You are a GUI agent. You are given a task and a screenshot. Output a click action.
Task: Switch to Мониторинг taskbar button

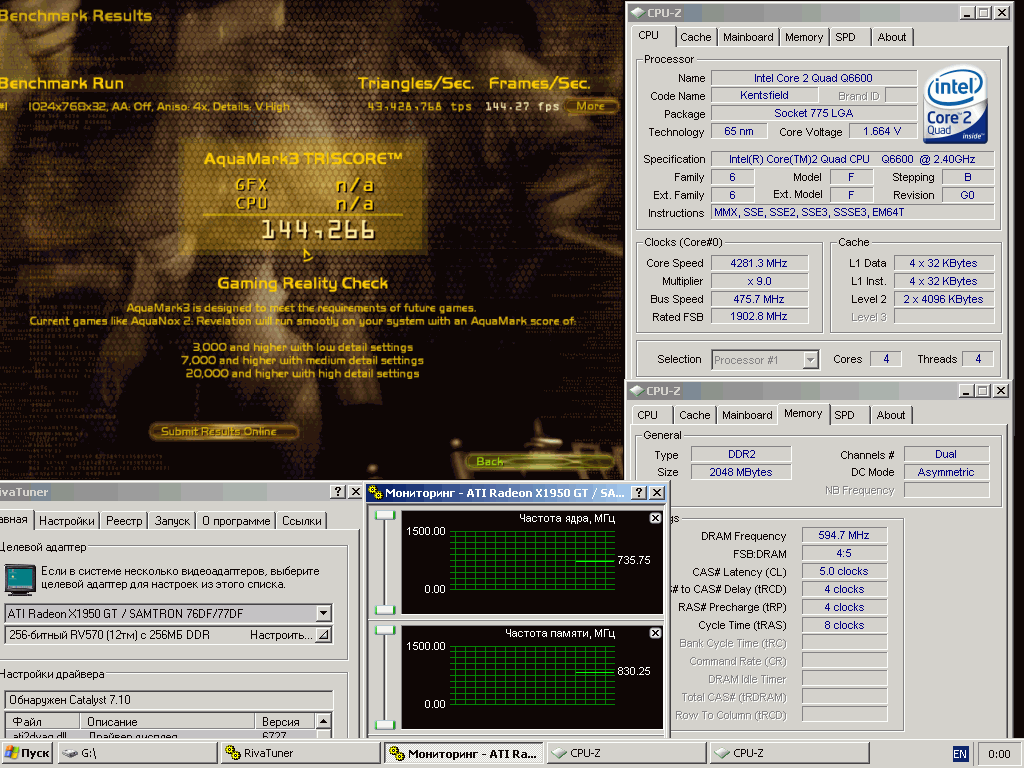(464, 753)
